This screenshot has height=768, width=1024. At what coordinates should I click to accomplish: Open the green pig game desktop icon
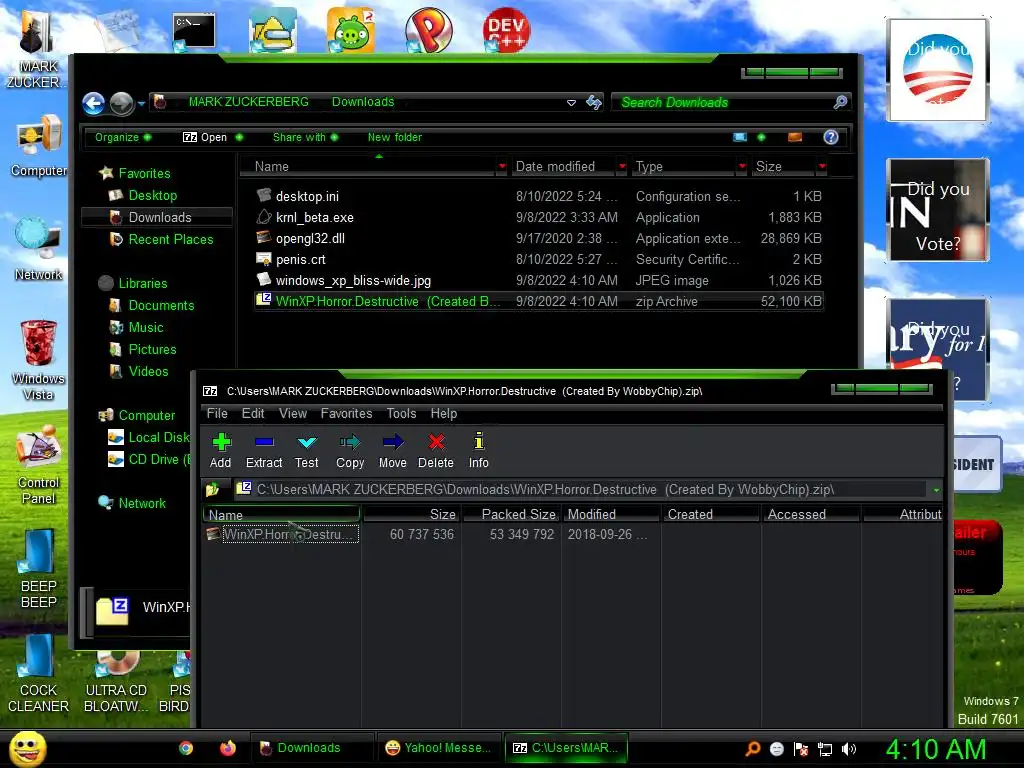[x=351, y=30]
